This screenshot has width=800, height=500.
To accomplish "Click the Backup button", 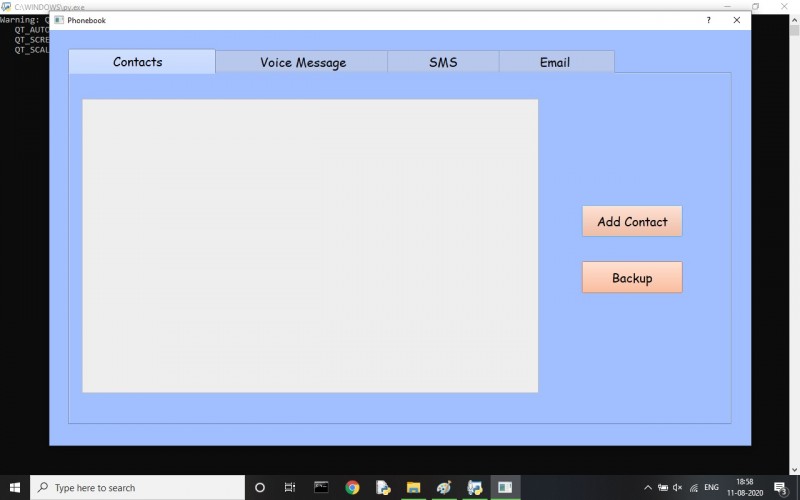I will pyautogui.click(x=632, y=278).
